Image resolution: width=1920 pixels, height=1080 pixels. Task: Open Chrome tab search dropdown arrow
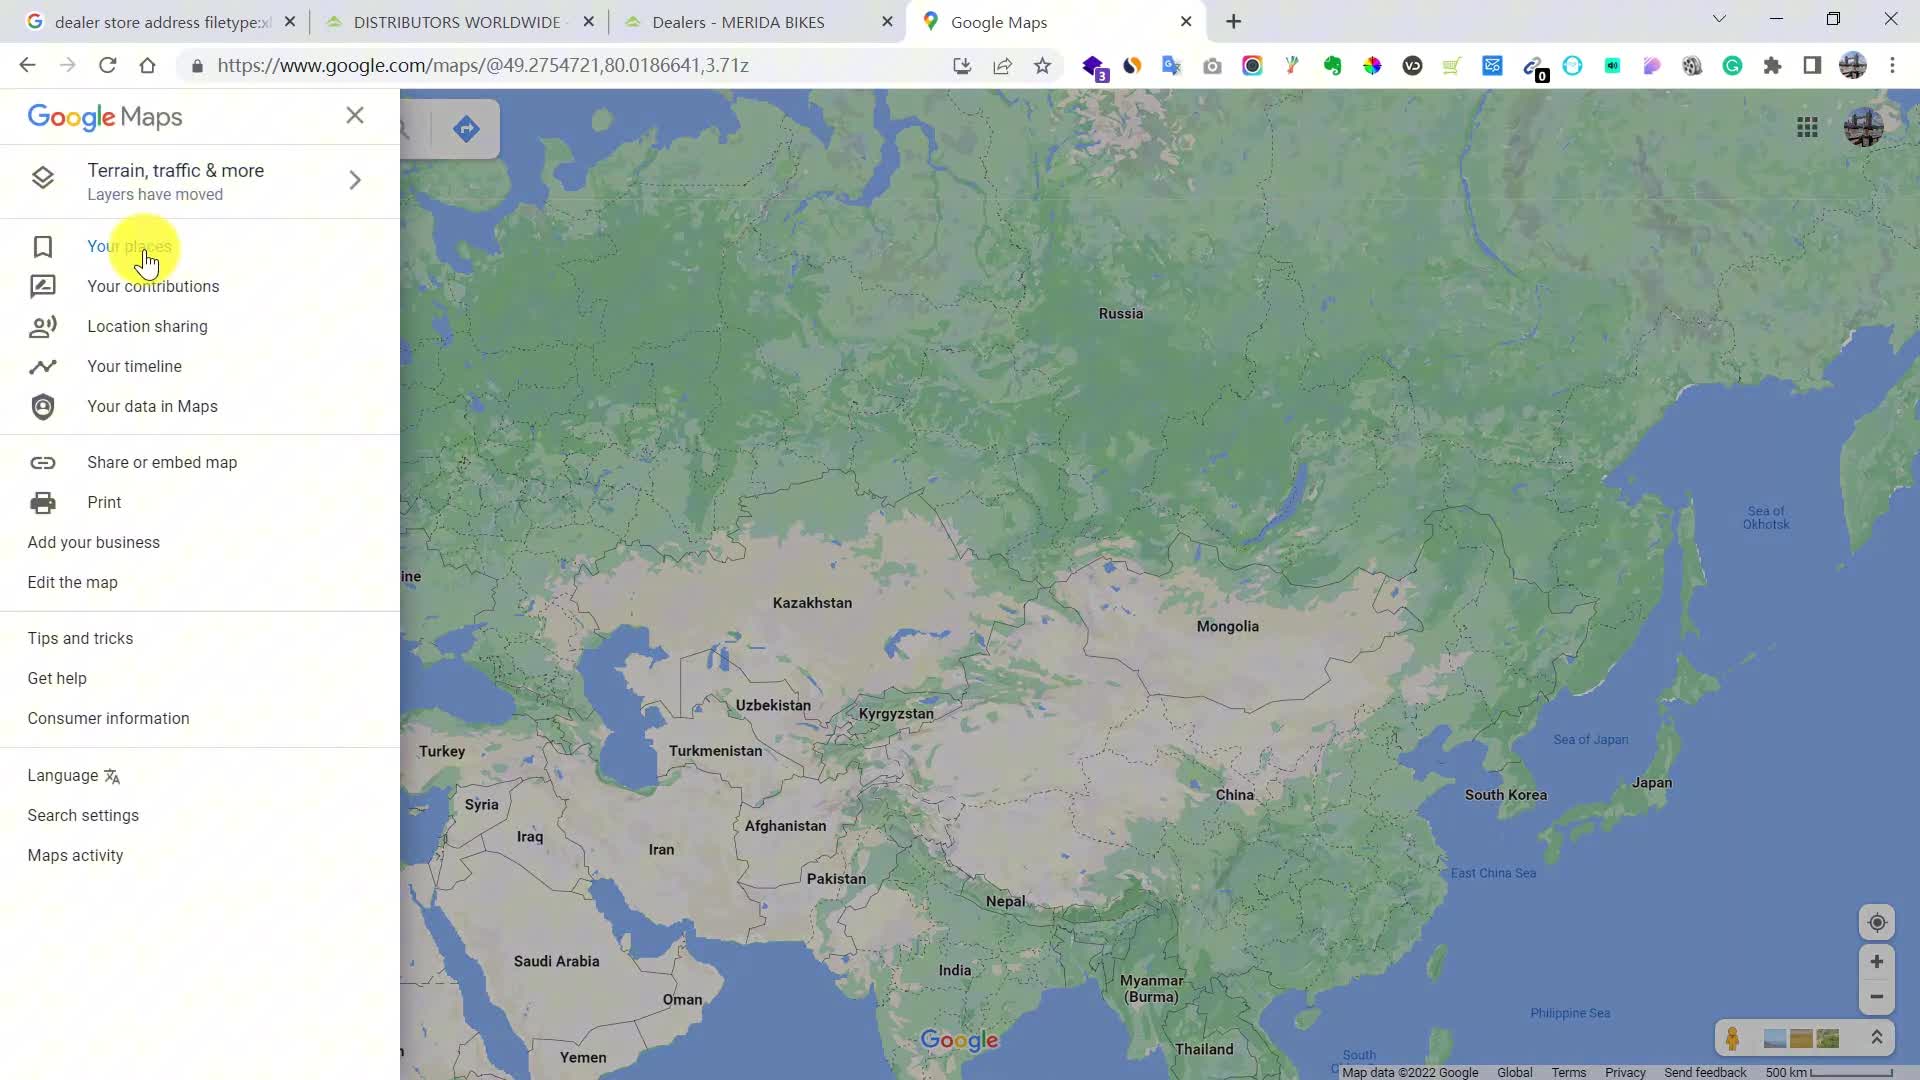point(1719,19)
